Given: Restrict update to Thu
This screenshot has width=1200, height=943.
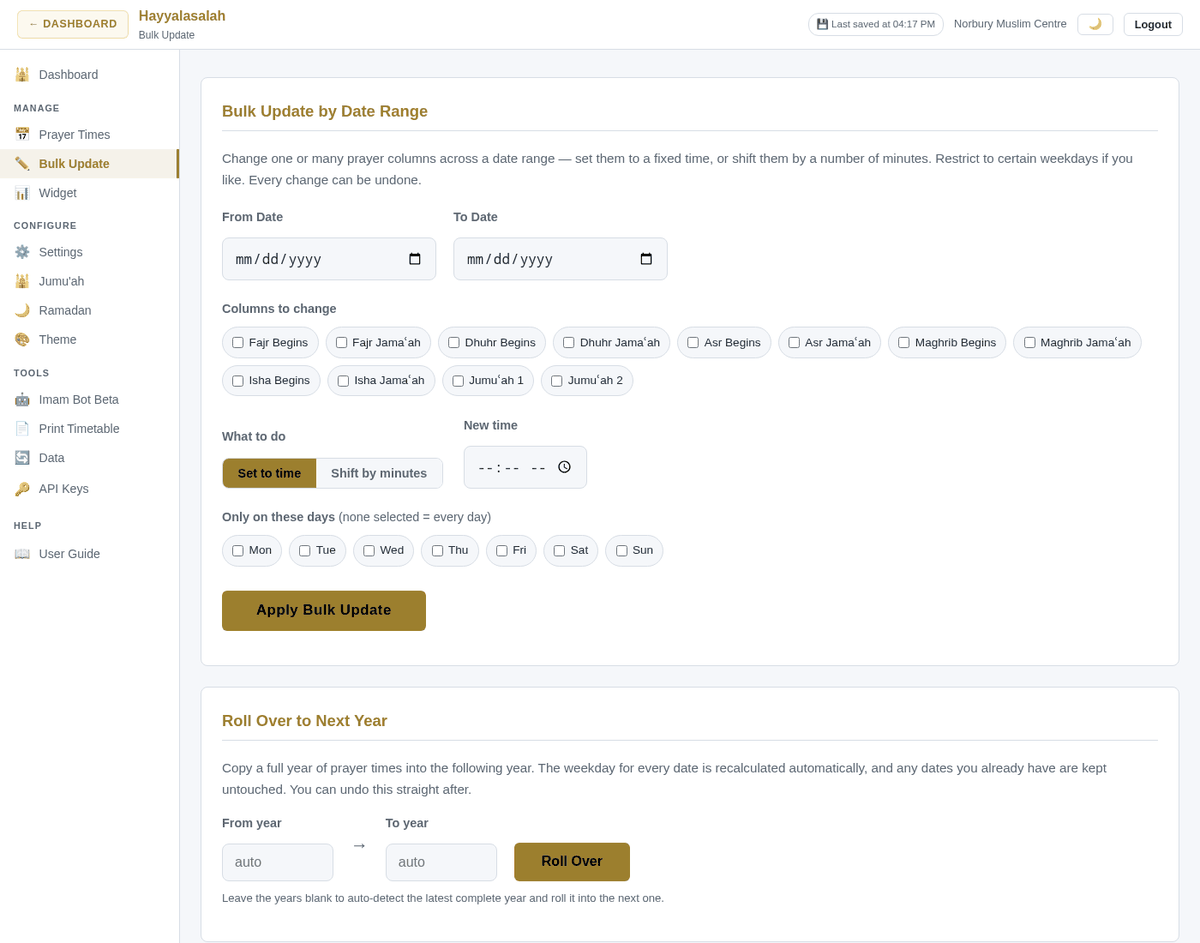Looking at the screenshot, I should click(x=437, y=550).
